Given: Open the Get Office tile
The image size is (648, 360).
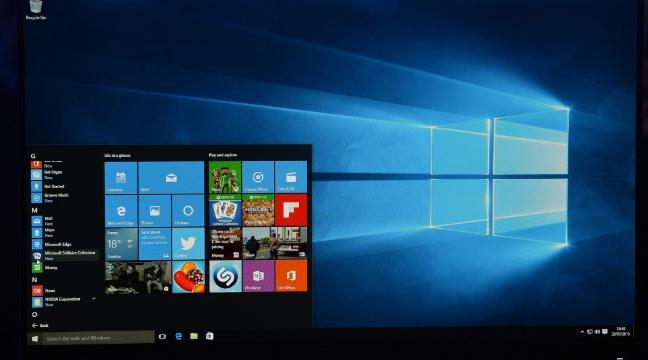Looking at the screenshot, I should click(291, 276).
